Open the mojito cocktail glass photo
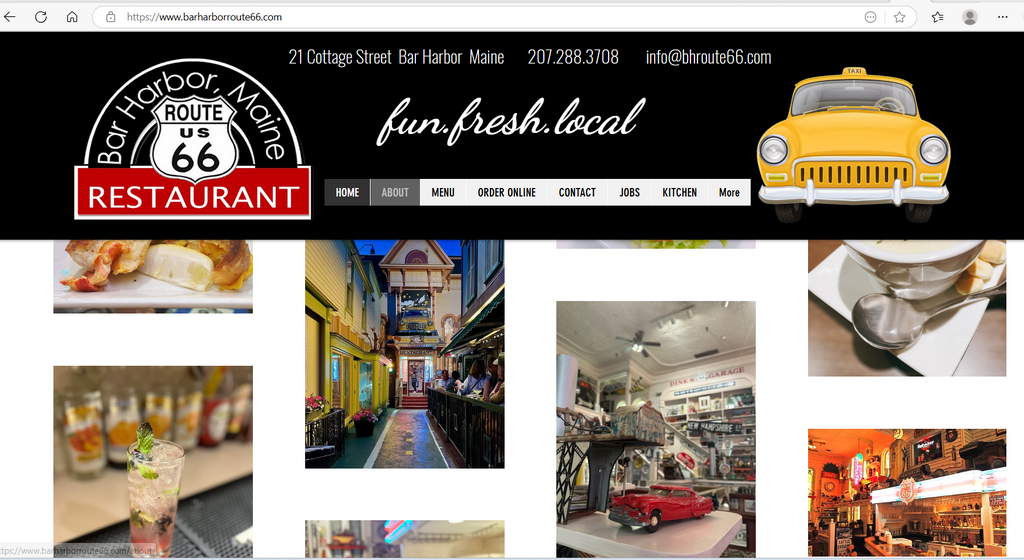Viewport: 1024px width, 560px height. 153,461
